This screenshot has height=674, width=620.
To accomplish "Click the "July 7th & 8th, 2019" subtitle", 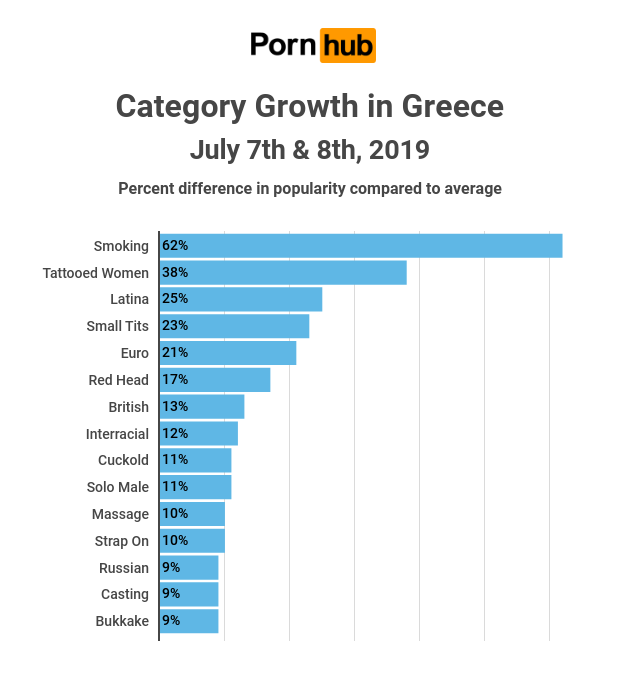I will tap(310, 150).
